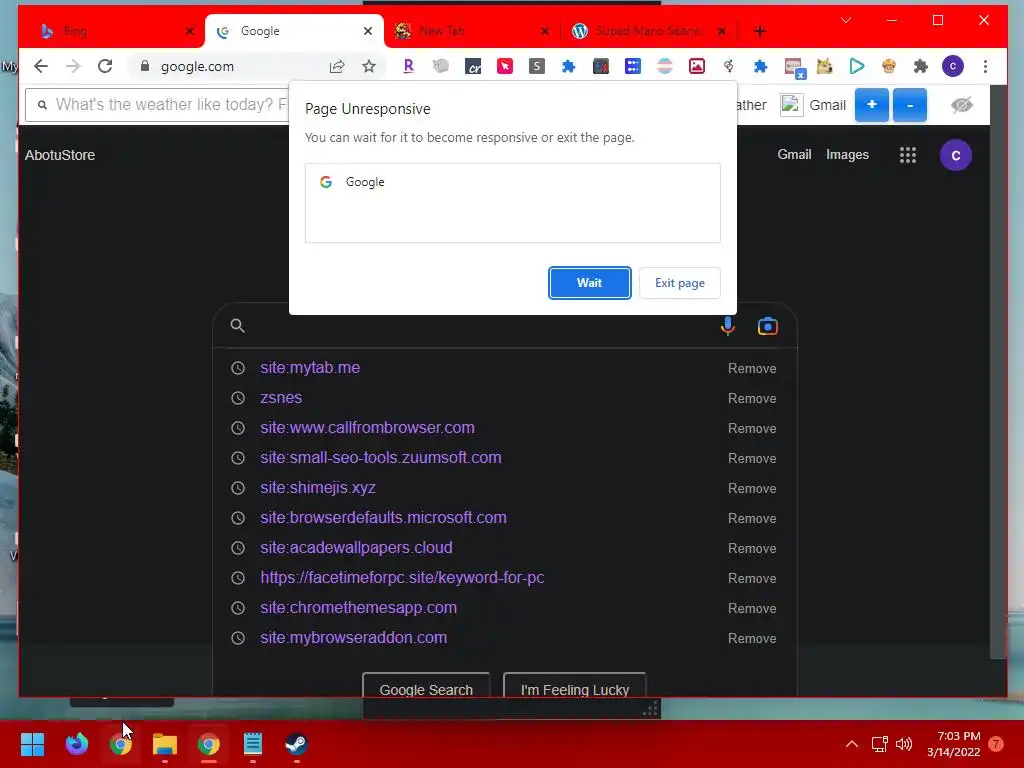Open the Windows Start menu

click(x=32, y=744)
